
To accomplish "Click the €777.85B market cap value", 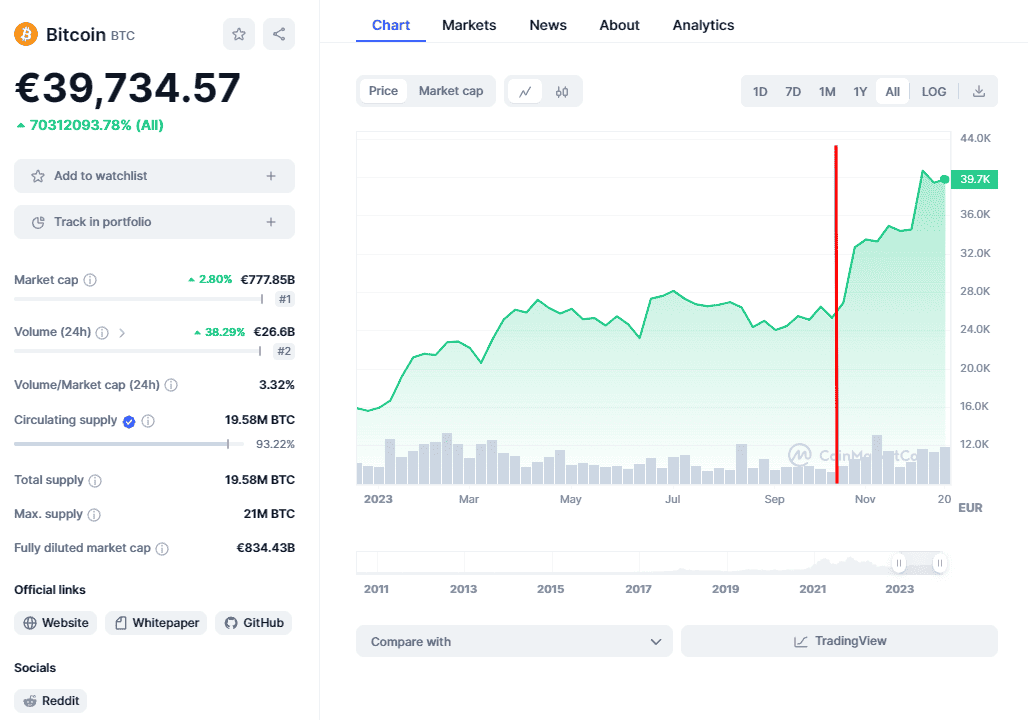I will [x=267, y=280].
